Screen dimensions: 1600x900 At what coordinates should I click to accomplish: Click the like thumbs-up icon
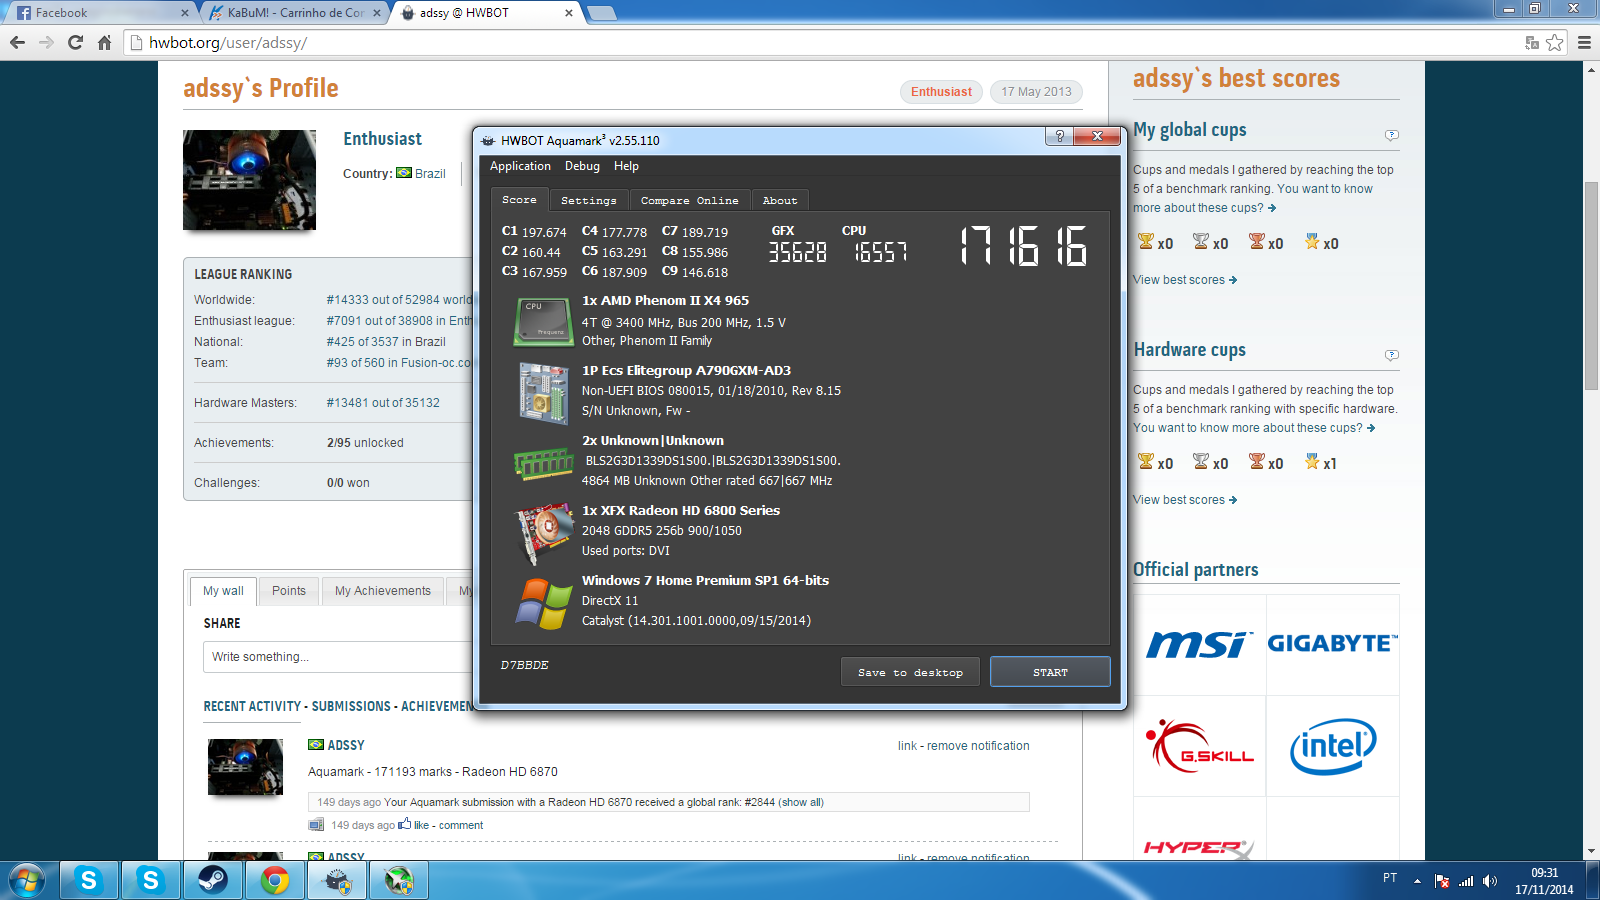pyautogui.click(x=405, y=824)
